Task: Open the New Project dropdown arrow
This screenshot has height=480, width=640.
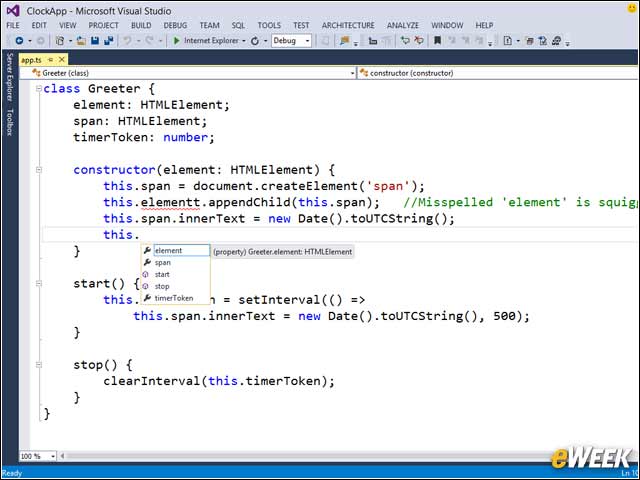Action: coord(70,41)
